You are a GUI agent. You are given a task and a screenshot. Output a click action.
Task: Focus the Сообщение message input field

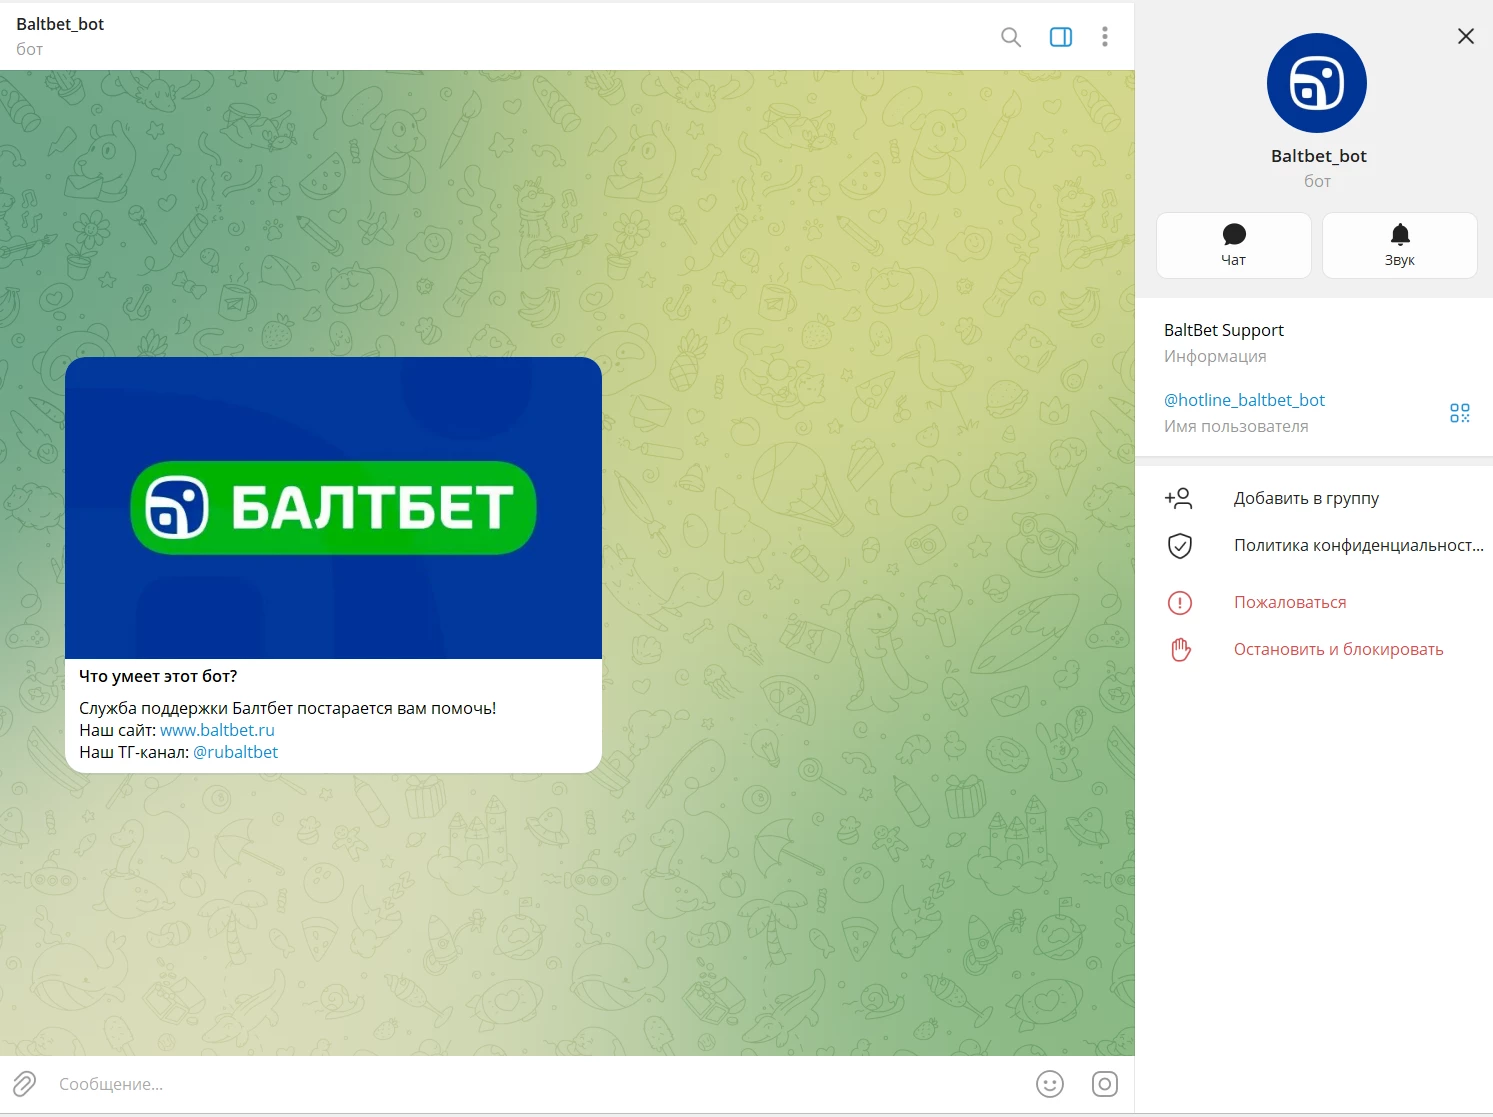540,1084
